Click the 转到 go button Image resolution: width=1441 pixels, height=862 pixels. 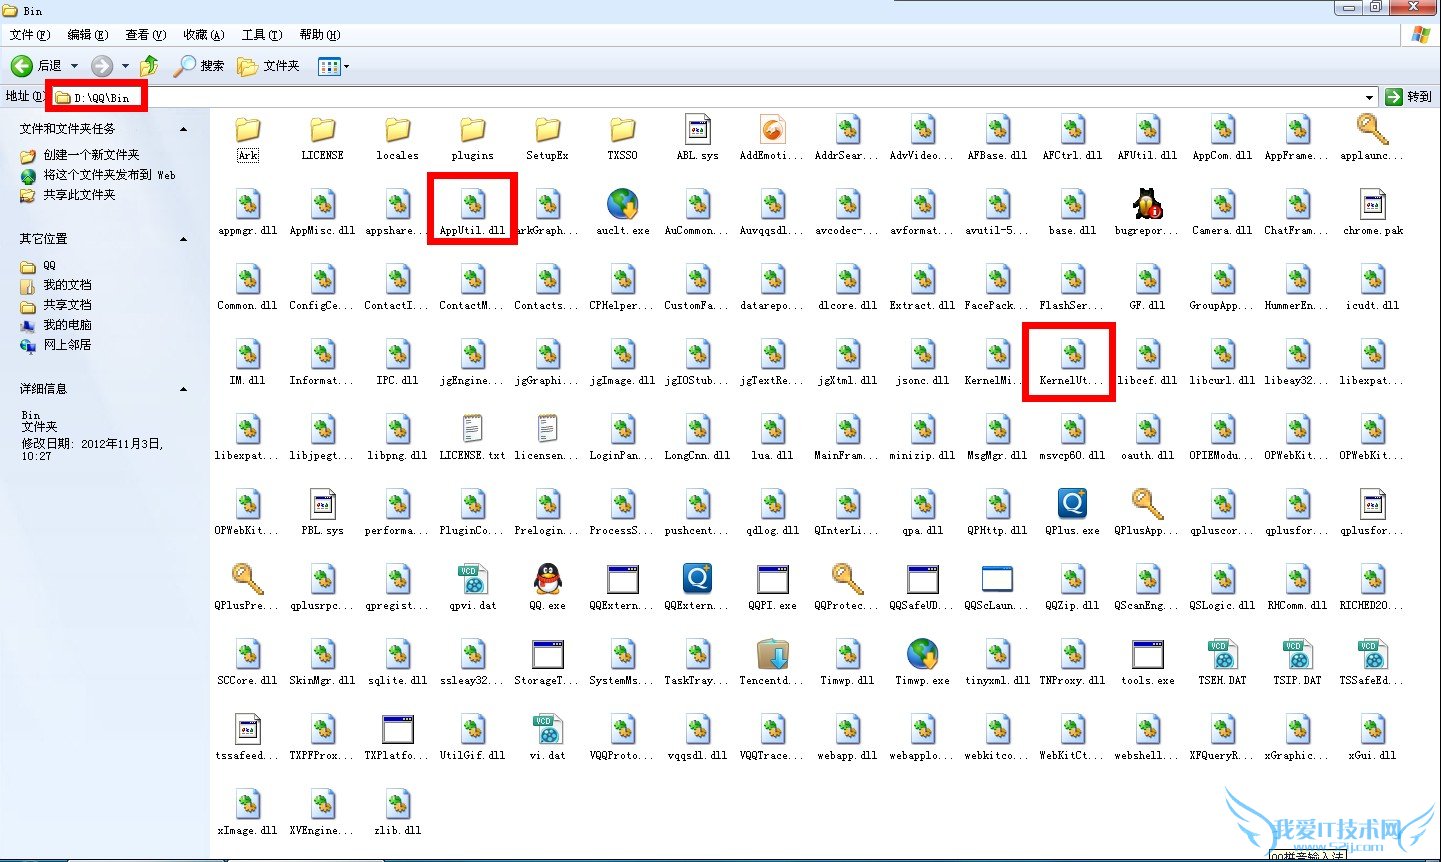click(1409, 97)
